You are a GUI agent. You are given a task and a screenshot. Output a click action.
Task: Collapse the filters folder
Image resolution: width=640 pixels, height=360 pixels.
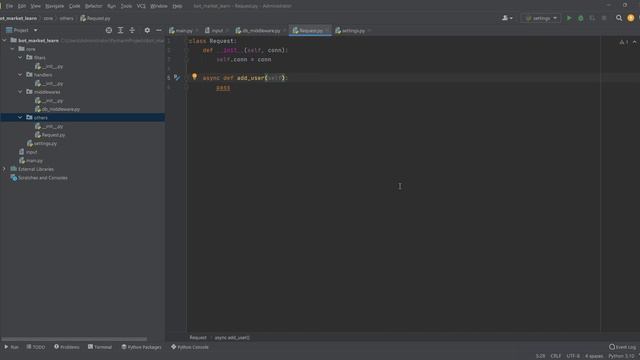(x=20, y=58)
